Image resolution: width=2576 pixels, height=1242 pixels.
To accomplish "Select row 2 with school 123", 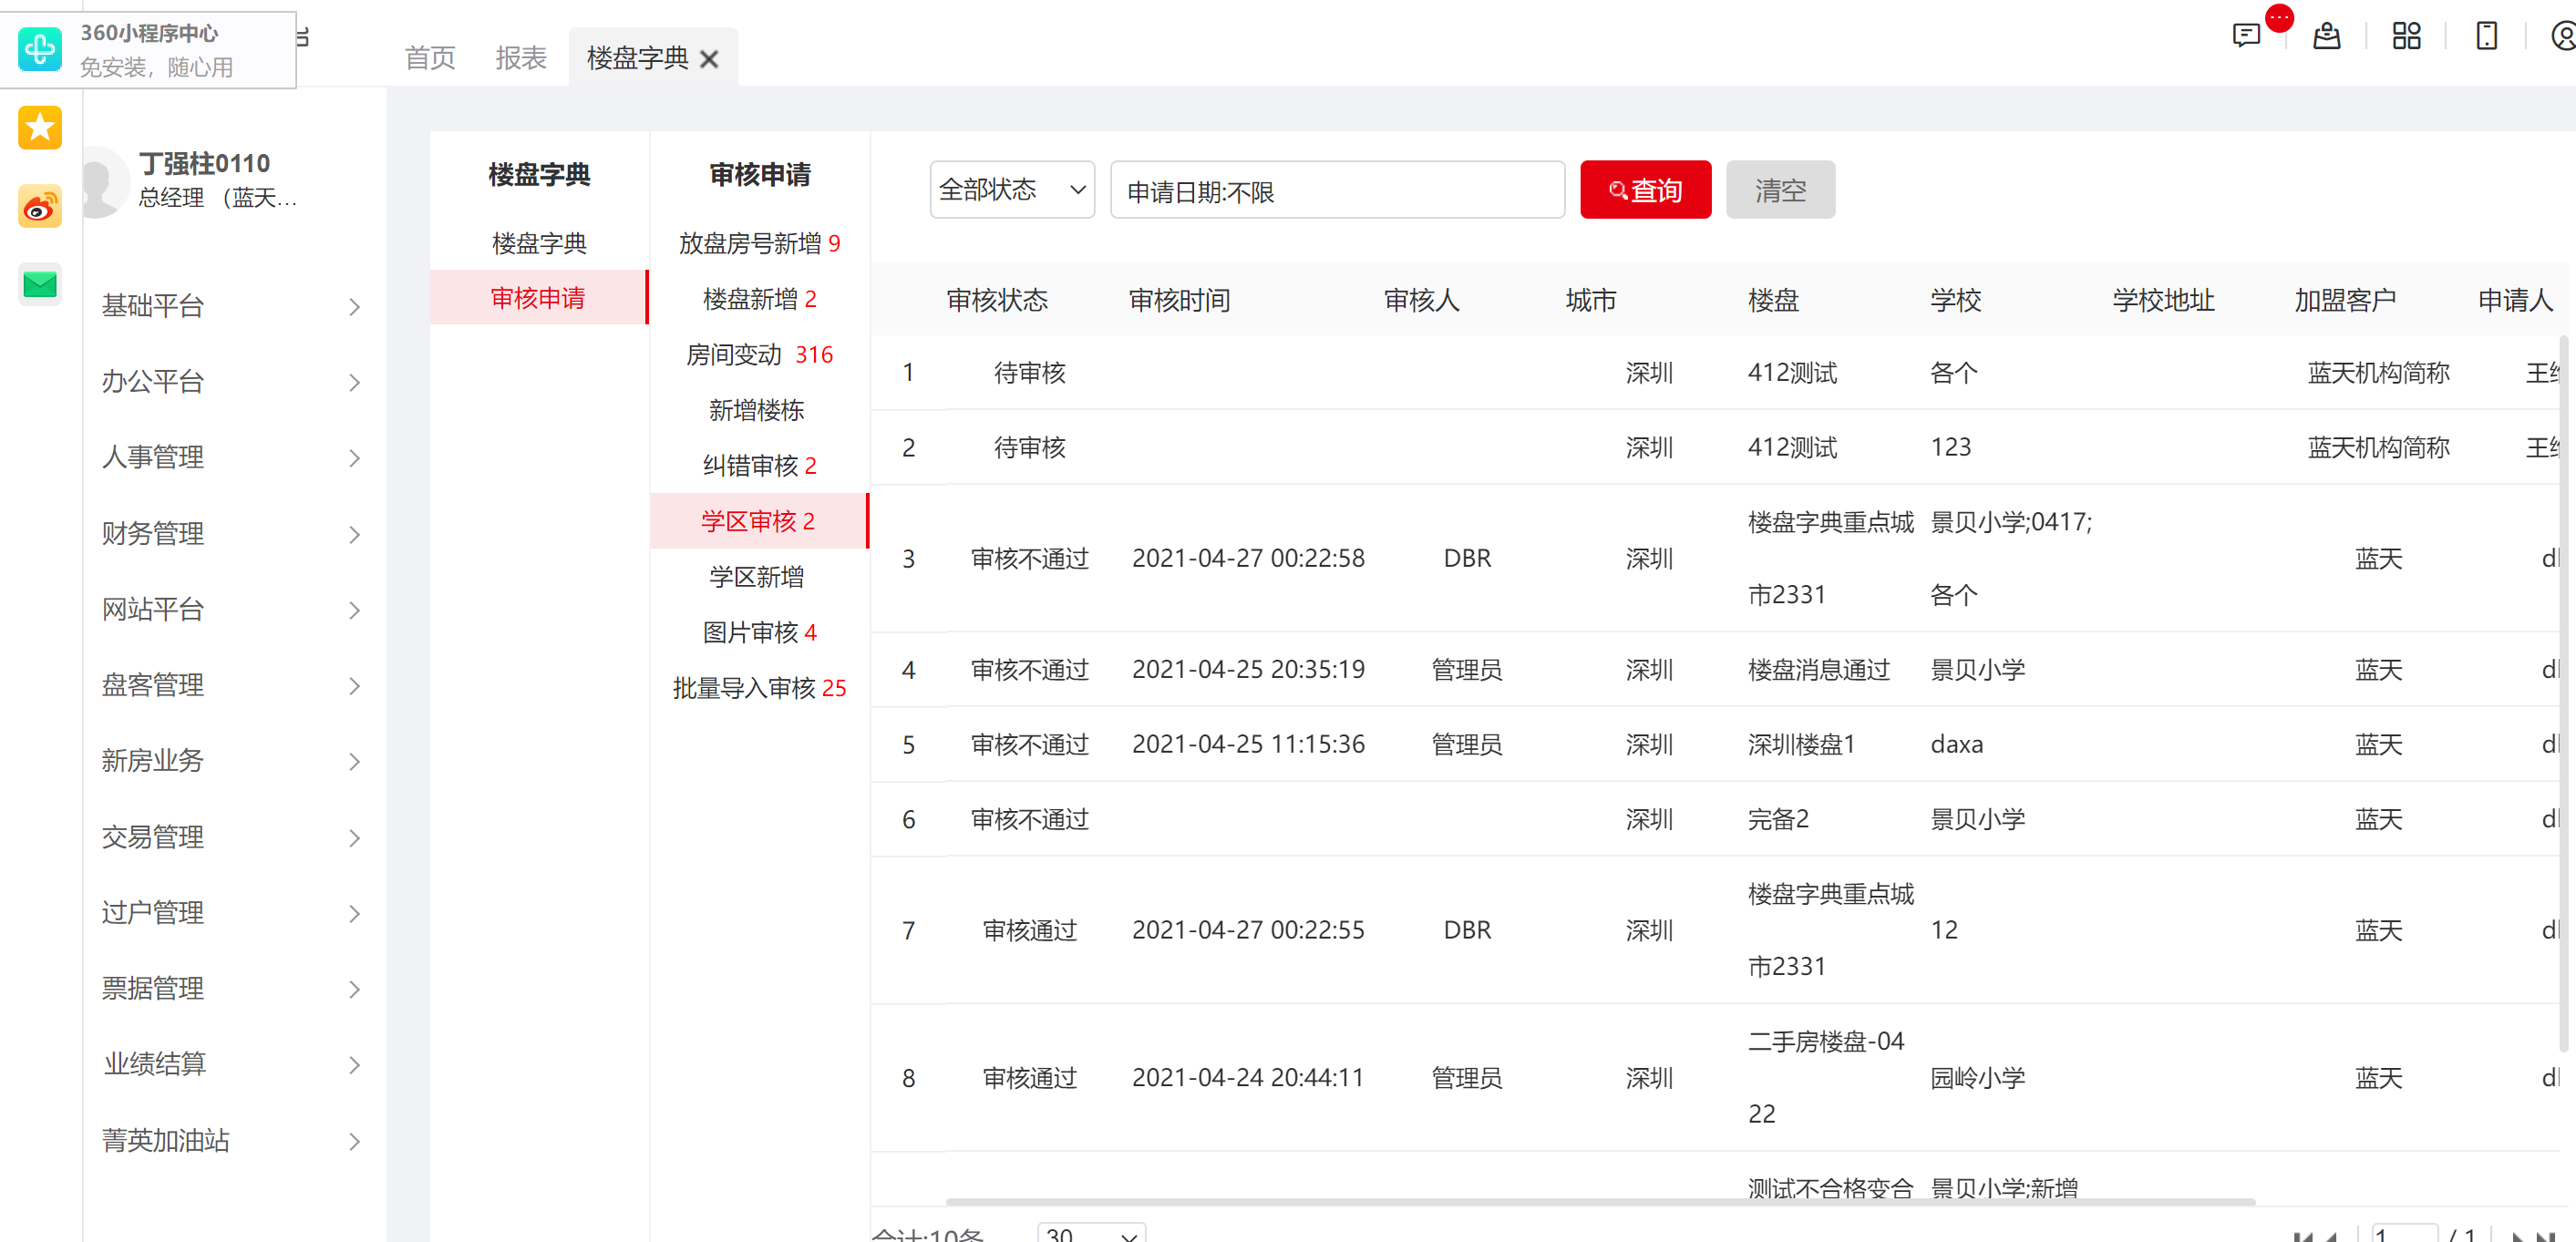I will click(1715, 447).
